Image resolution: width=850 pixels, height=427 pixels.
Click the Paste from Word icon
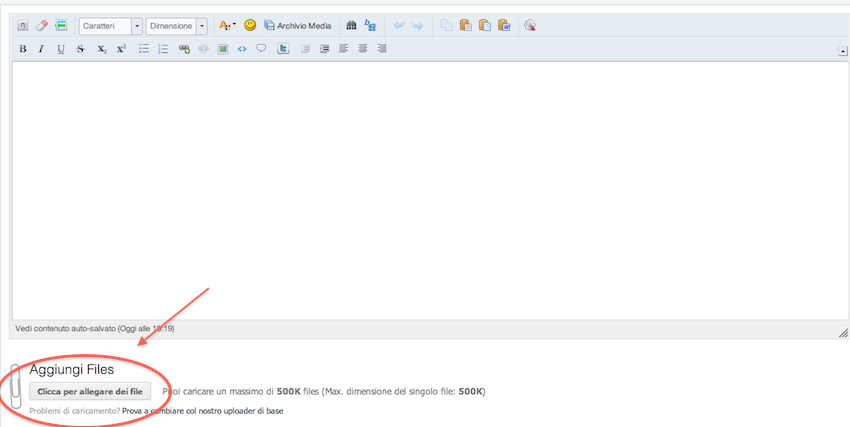coord(504,26)
